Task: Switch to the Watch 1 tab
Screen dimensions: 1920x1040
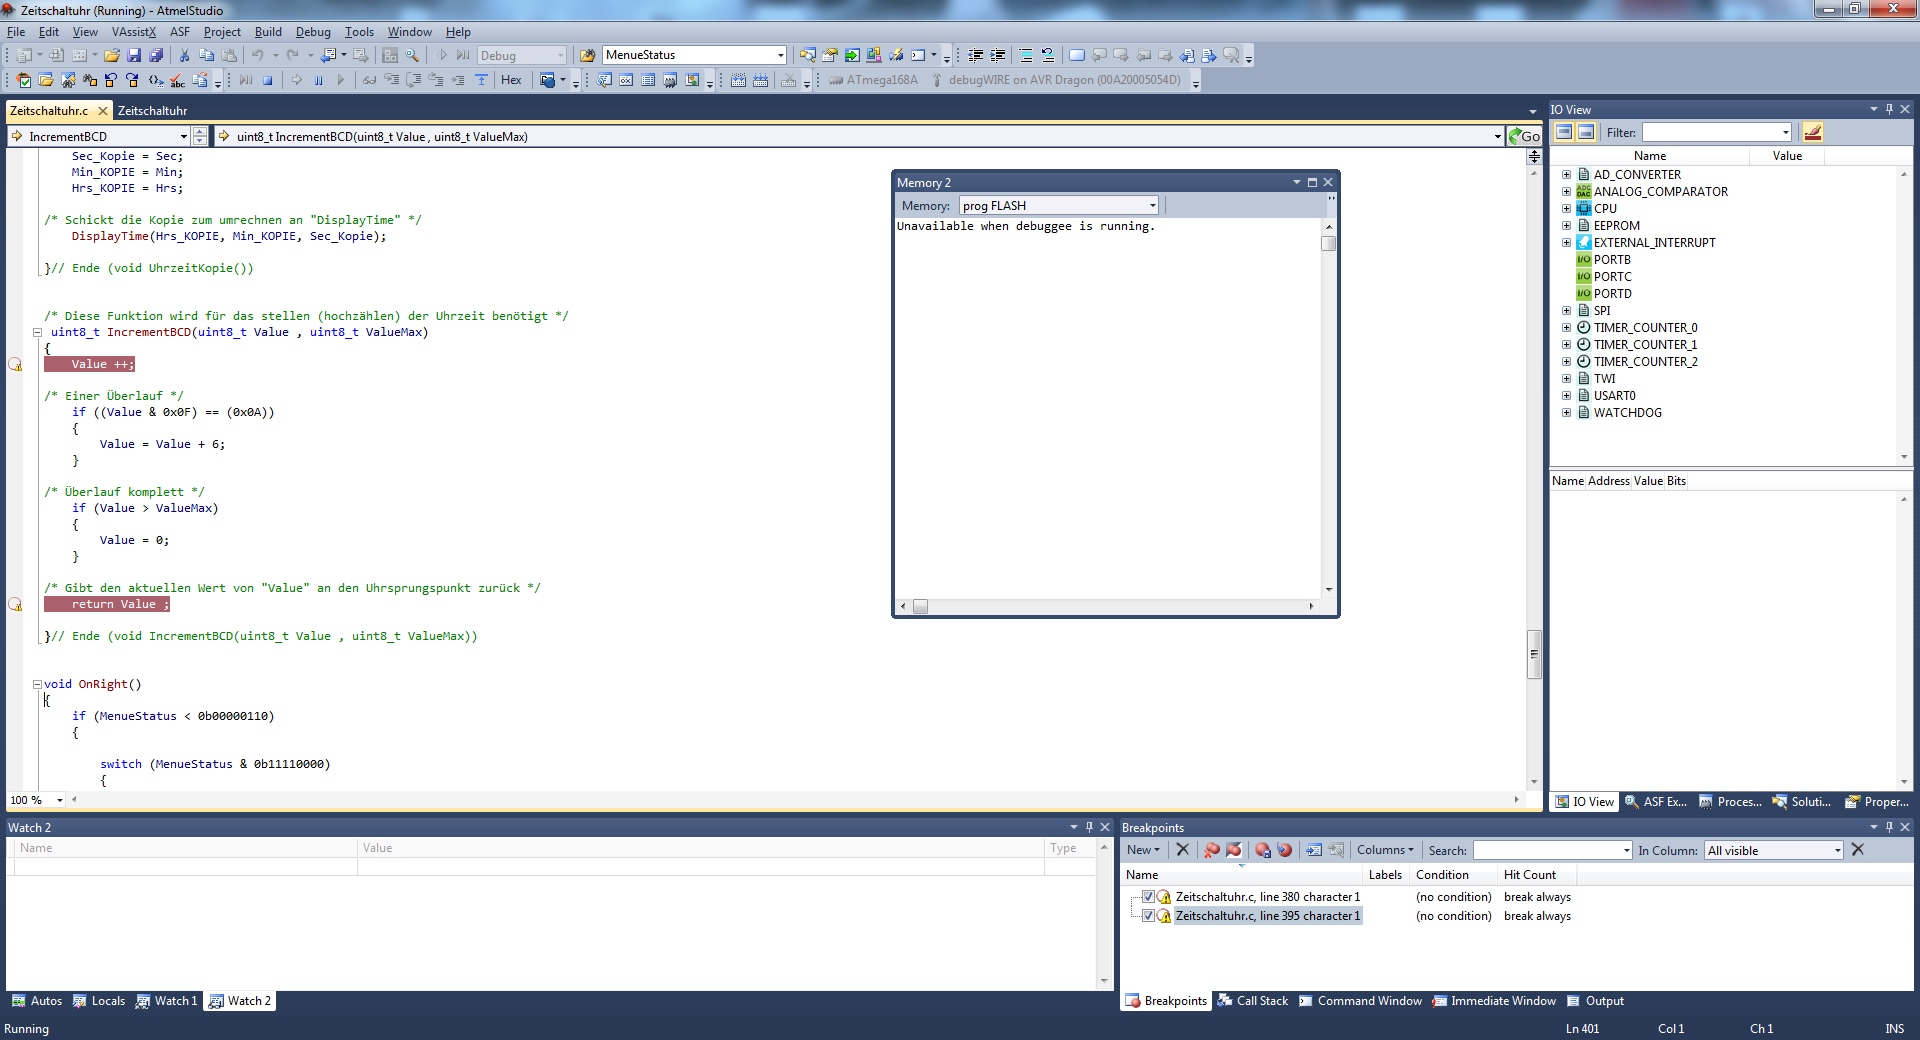Action: (167, 1001)
